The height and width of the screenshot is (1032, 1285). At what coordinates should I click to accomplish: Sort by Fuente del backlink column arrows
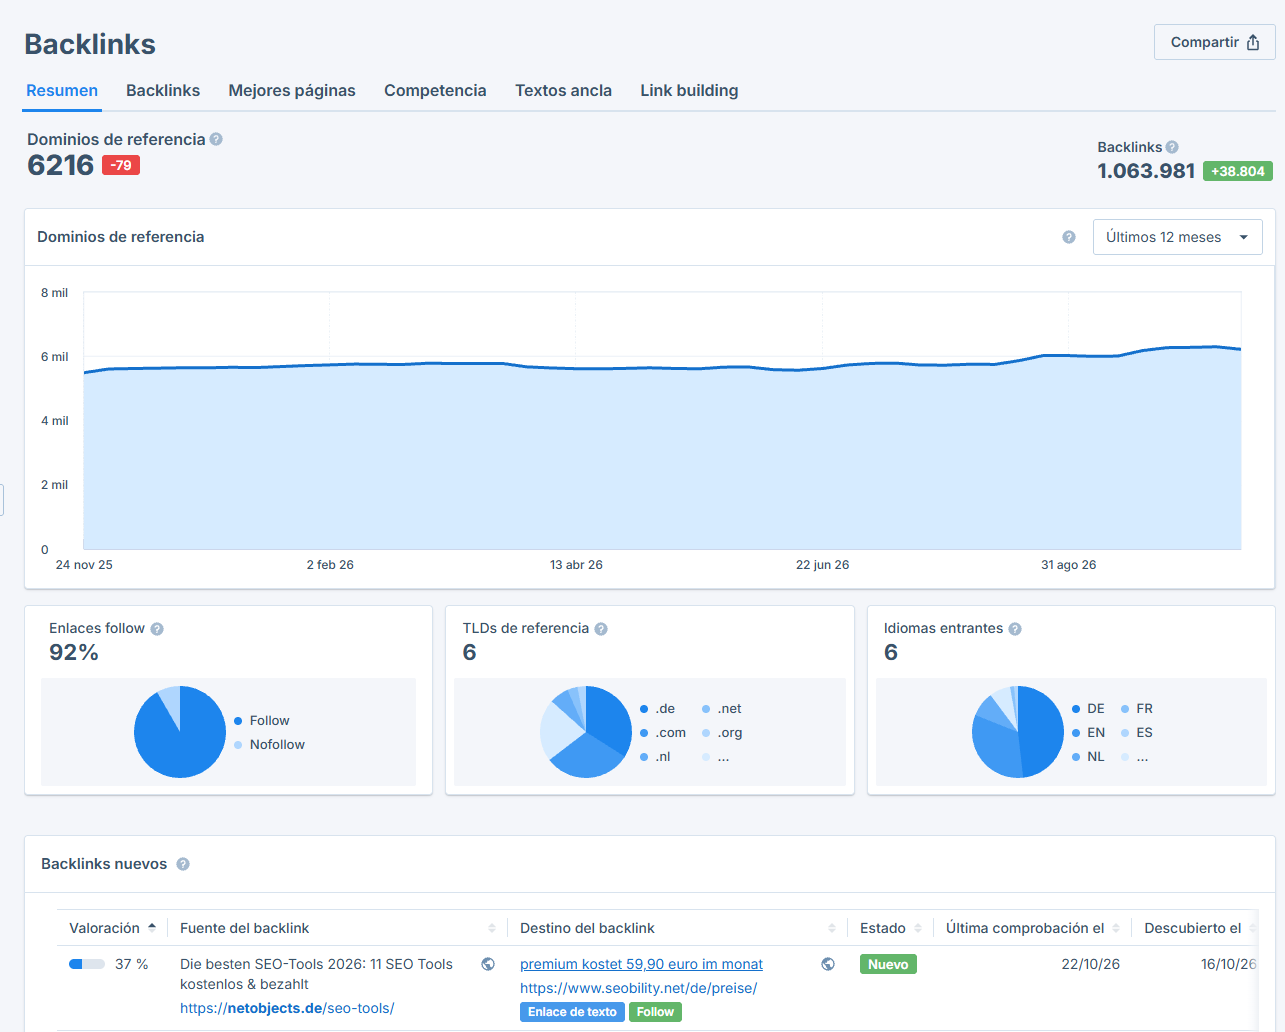[492, 928]
